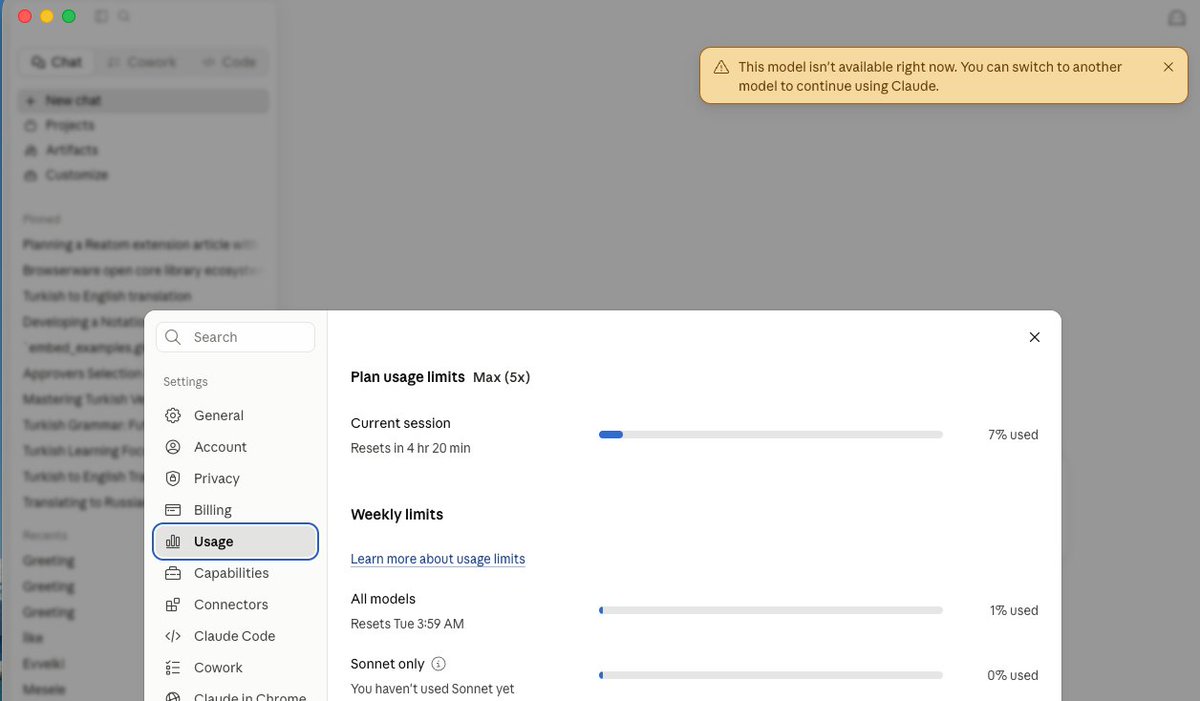This screenshot has width=1200, height=701.
Task: Open pinned chat Turkish Learning
Action: pos(85,451)
